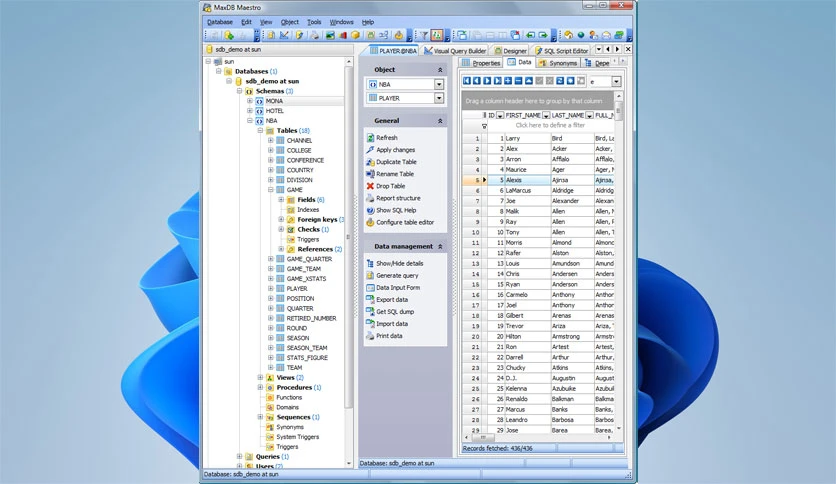
Task: Click the green globe icon in toolbar
Action: coord(581,35)
